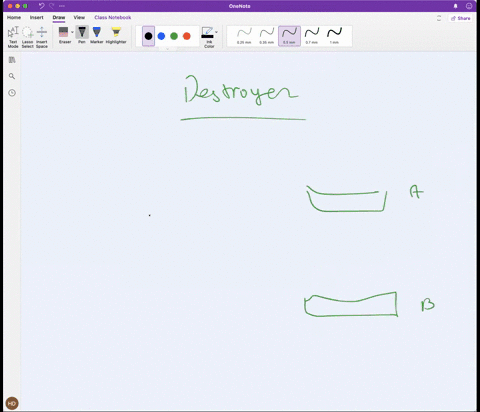
Task: Switch to the Marker tool
Action: (x=97, y=35)
